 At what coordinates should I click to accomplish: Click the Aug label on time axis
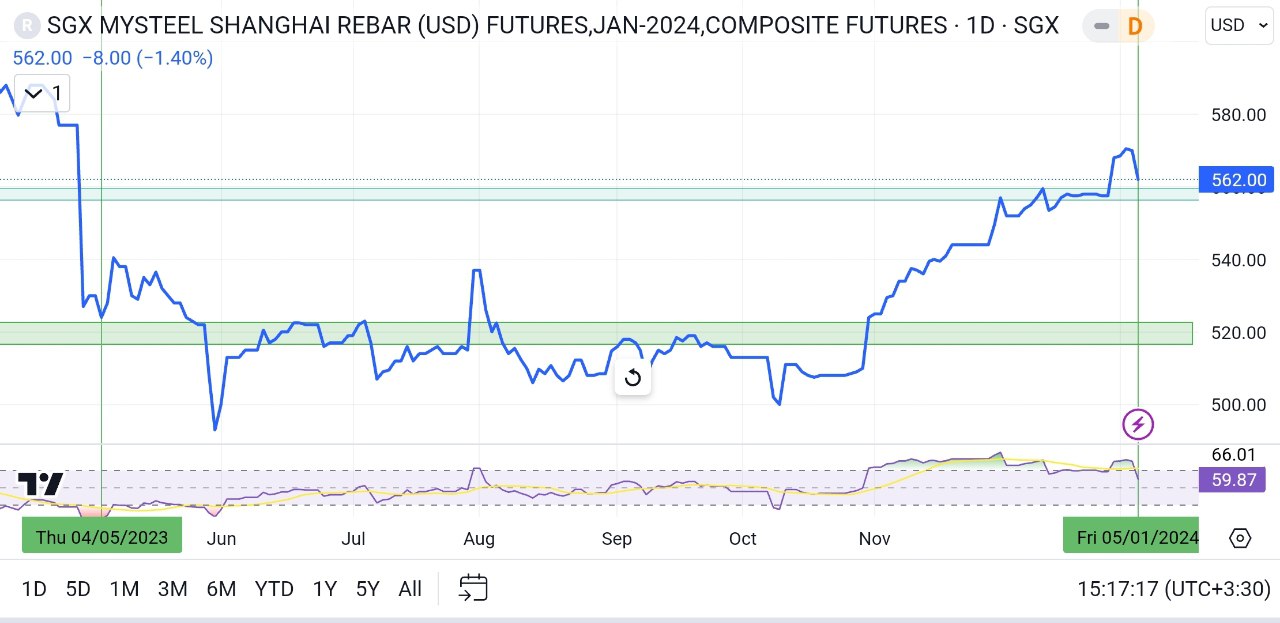coord(479,538)
